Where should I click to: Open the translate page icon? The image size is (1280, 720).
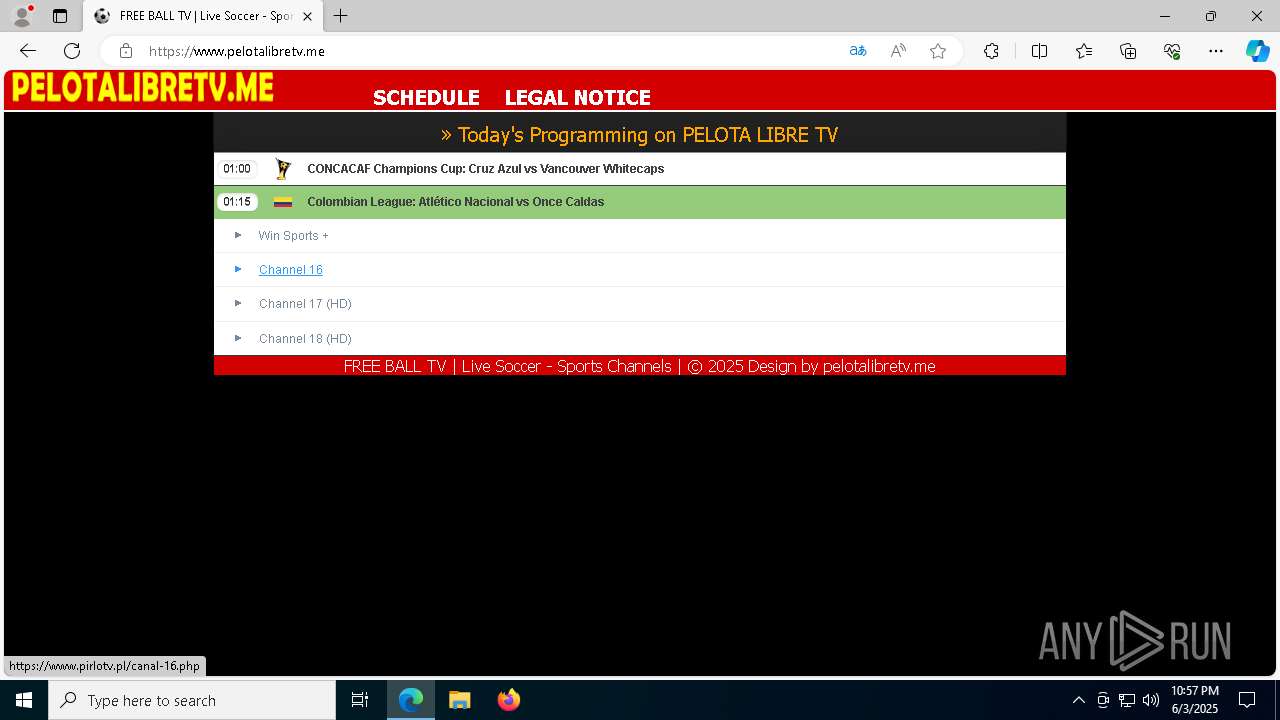pos(858,51)
